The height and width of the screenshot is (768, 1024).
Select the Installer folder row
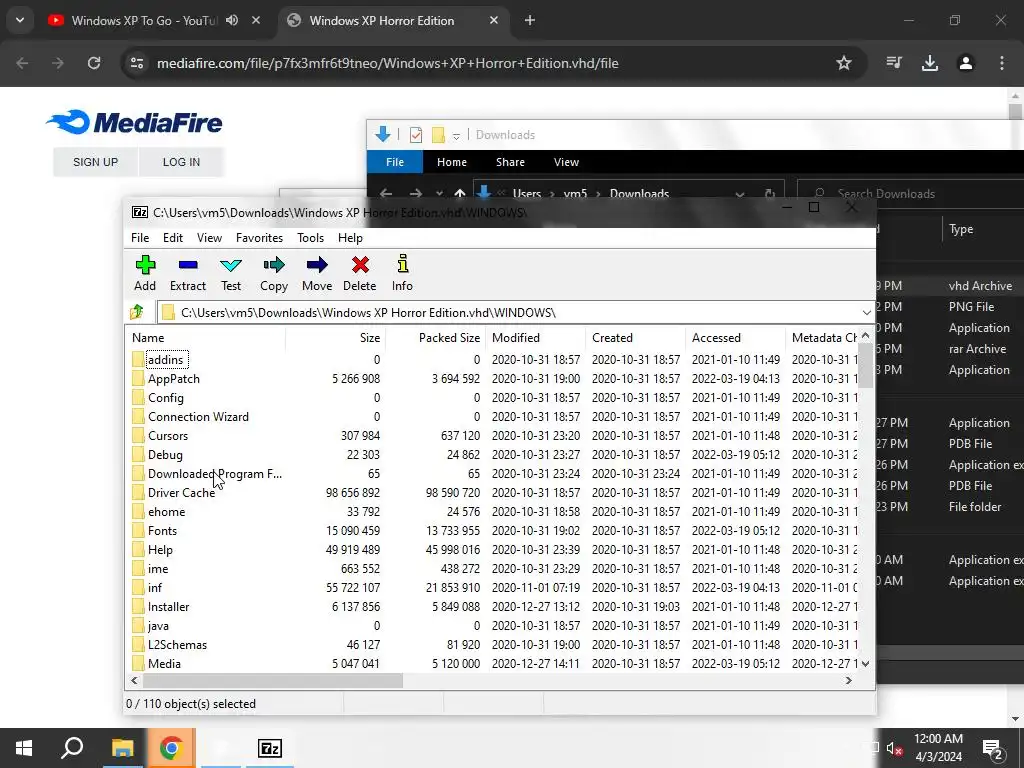point(493,607)
